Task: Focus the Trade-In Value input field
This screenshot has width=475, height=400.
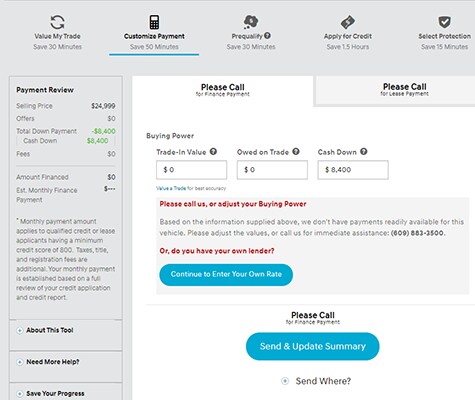Action: [x=191, y=170]
